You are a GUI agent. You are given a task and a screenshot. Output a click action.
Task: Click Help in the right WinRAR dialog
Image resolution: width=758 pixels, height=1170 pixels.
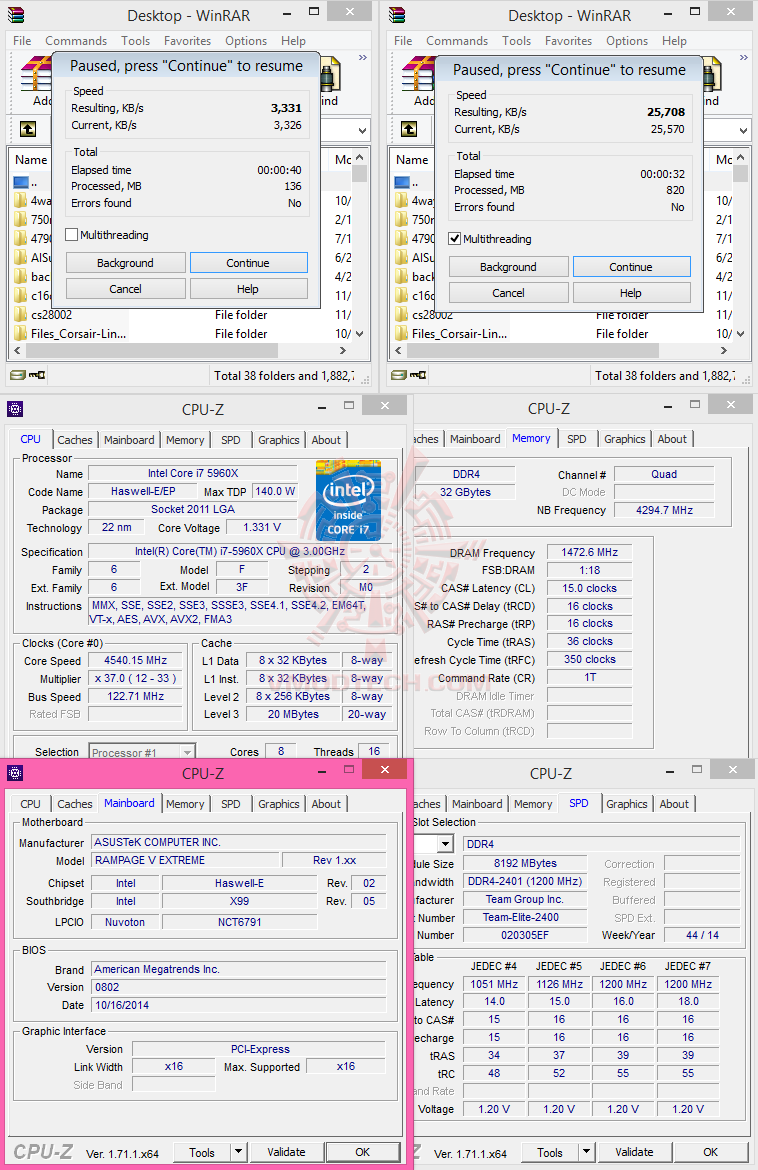(x=630, y=293)
